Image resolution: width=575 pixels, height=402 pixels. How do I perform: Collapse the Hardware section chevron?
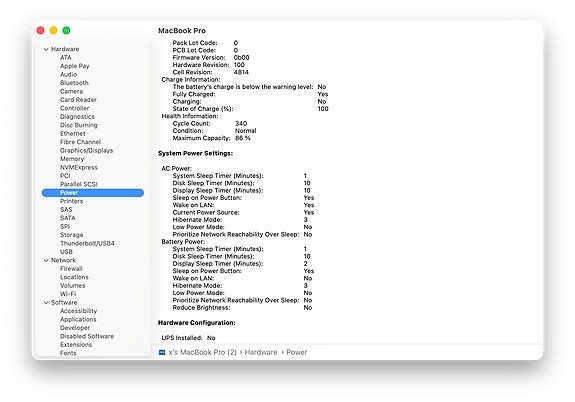pos(46,49)
